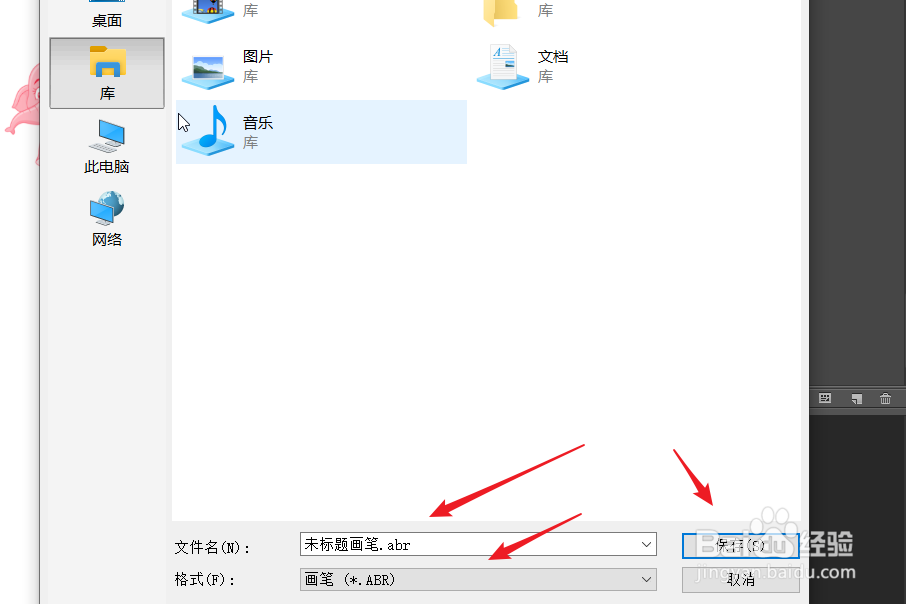
Task: Select the 文档 documents library
Action: pos(615,66)
